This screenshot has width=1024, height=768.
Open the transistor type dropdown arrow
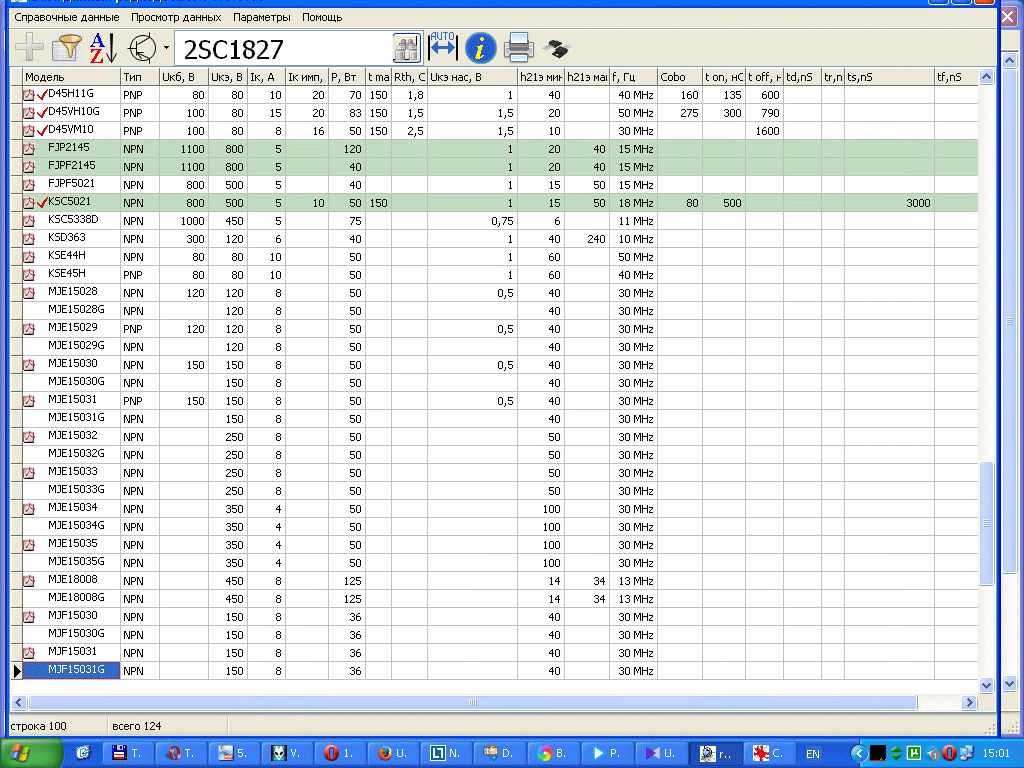click(166, 48)
